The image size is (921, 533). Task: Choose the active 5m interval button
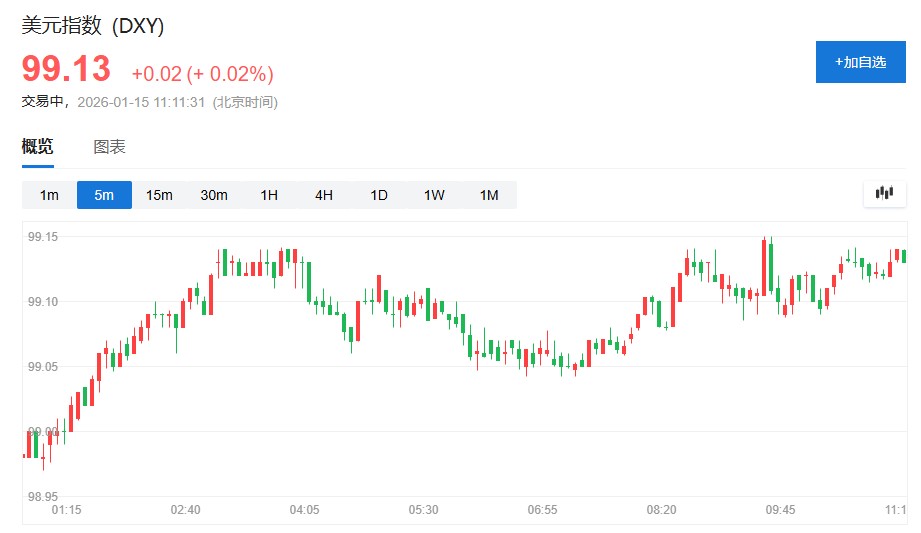tap(104, 195)
